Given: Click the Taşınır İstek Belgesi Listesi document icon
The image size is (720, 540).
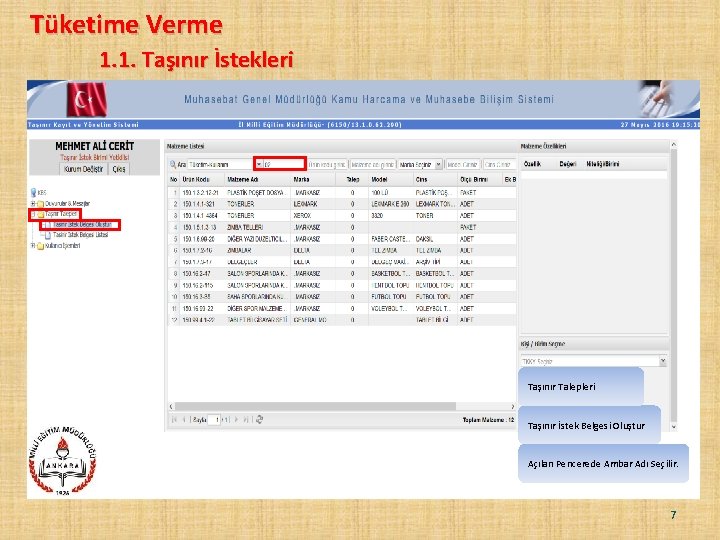Looking at the screenshot, I should [48, 235].
